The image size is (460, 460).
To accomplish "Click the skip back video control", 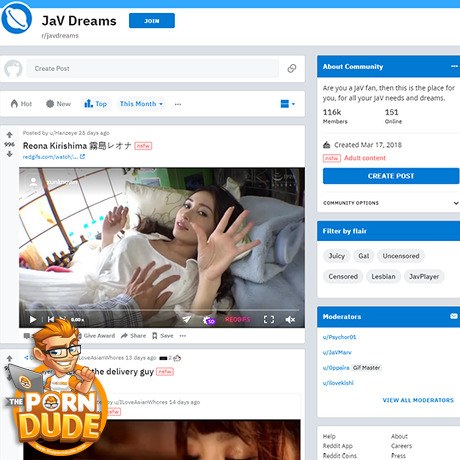I will 51,319.
